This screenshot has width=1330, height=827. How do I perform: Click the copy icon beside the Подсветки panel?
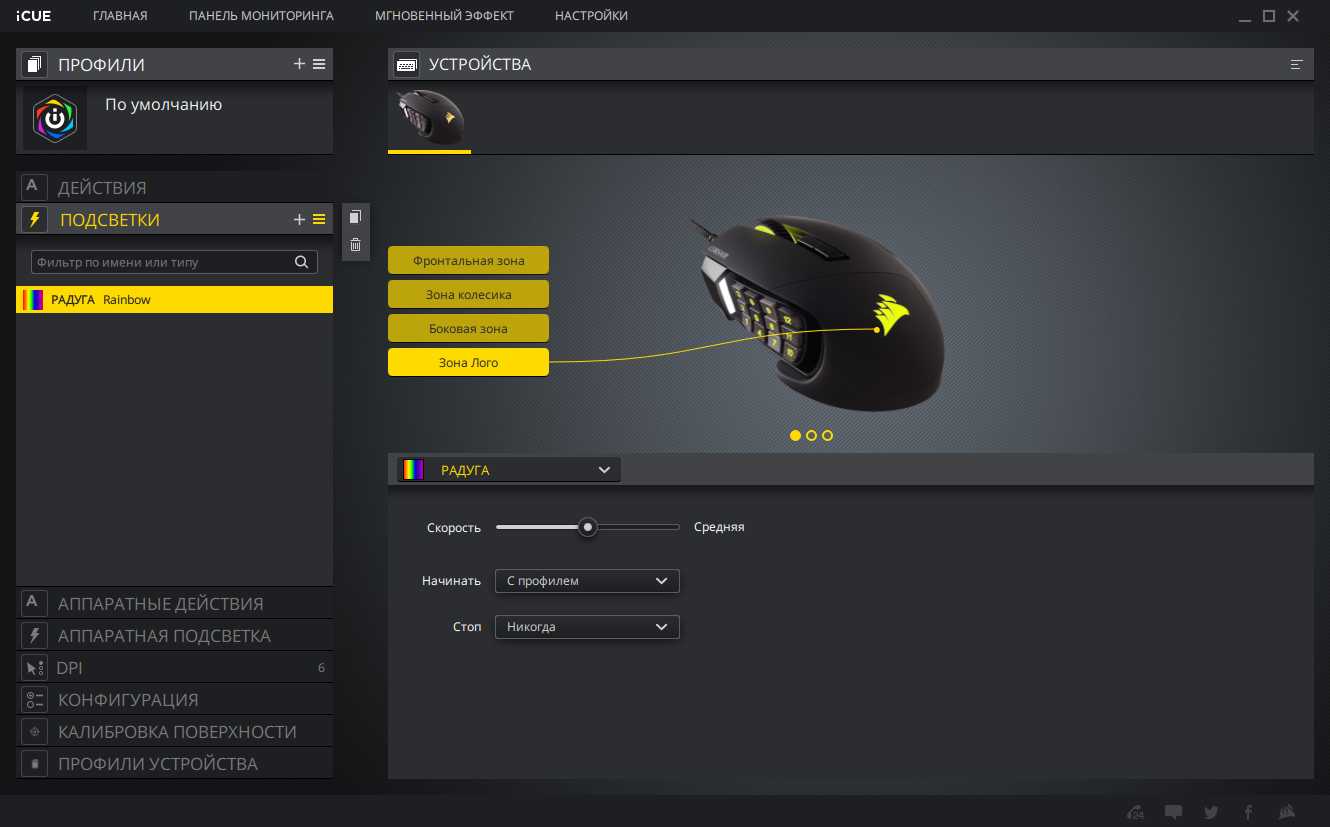coord(355,217)
